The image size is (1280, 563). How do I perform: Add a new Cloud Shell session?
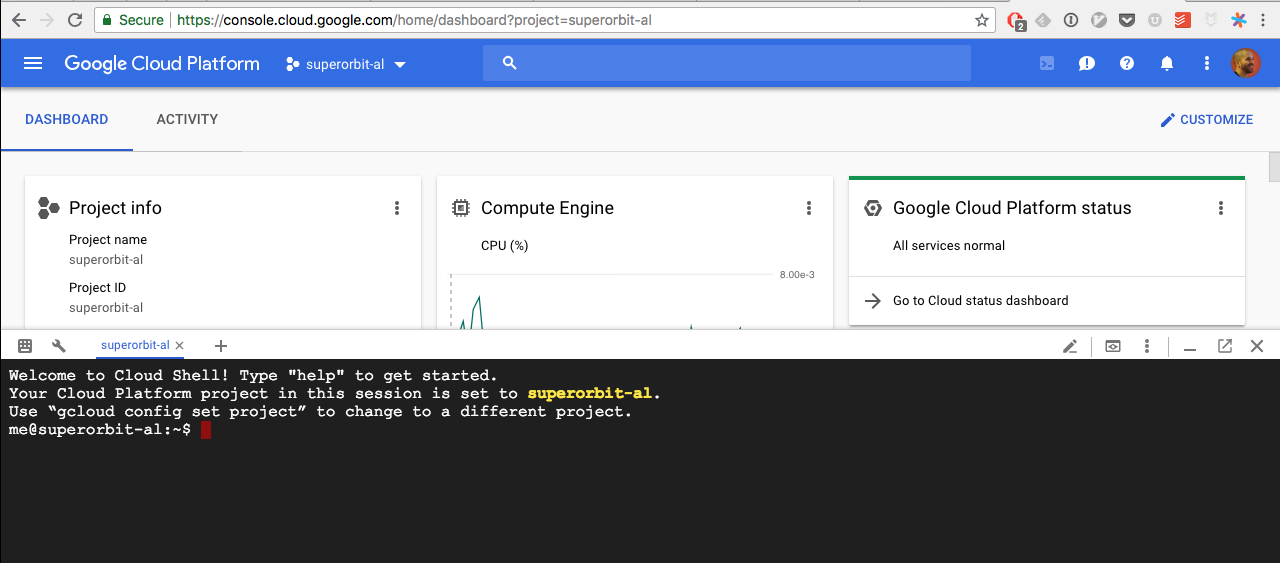click(221, 346)
